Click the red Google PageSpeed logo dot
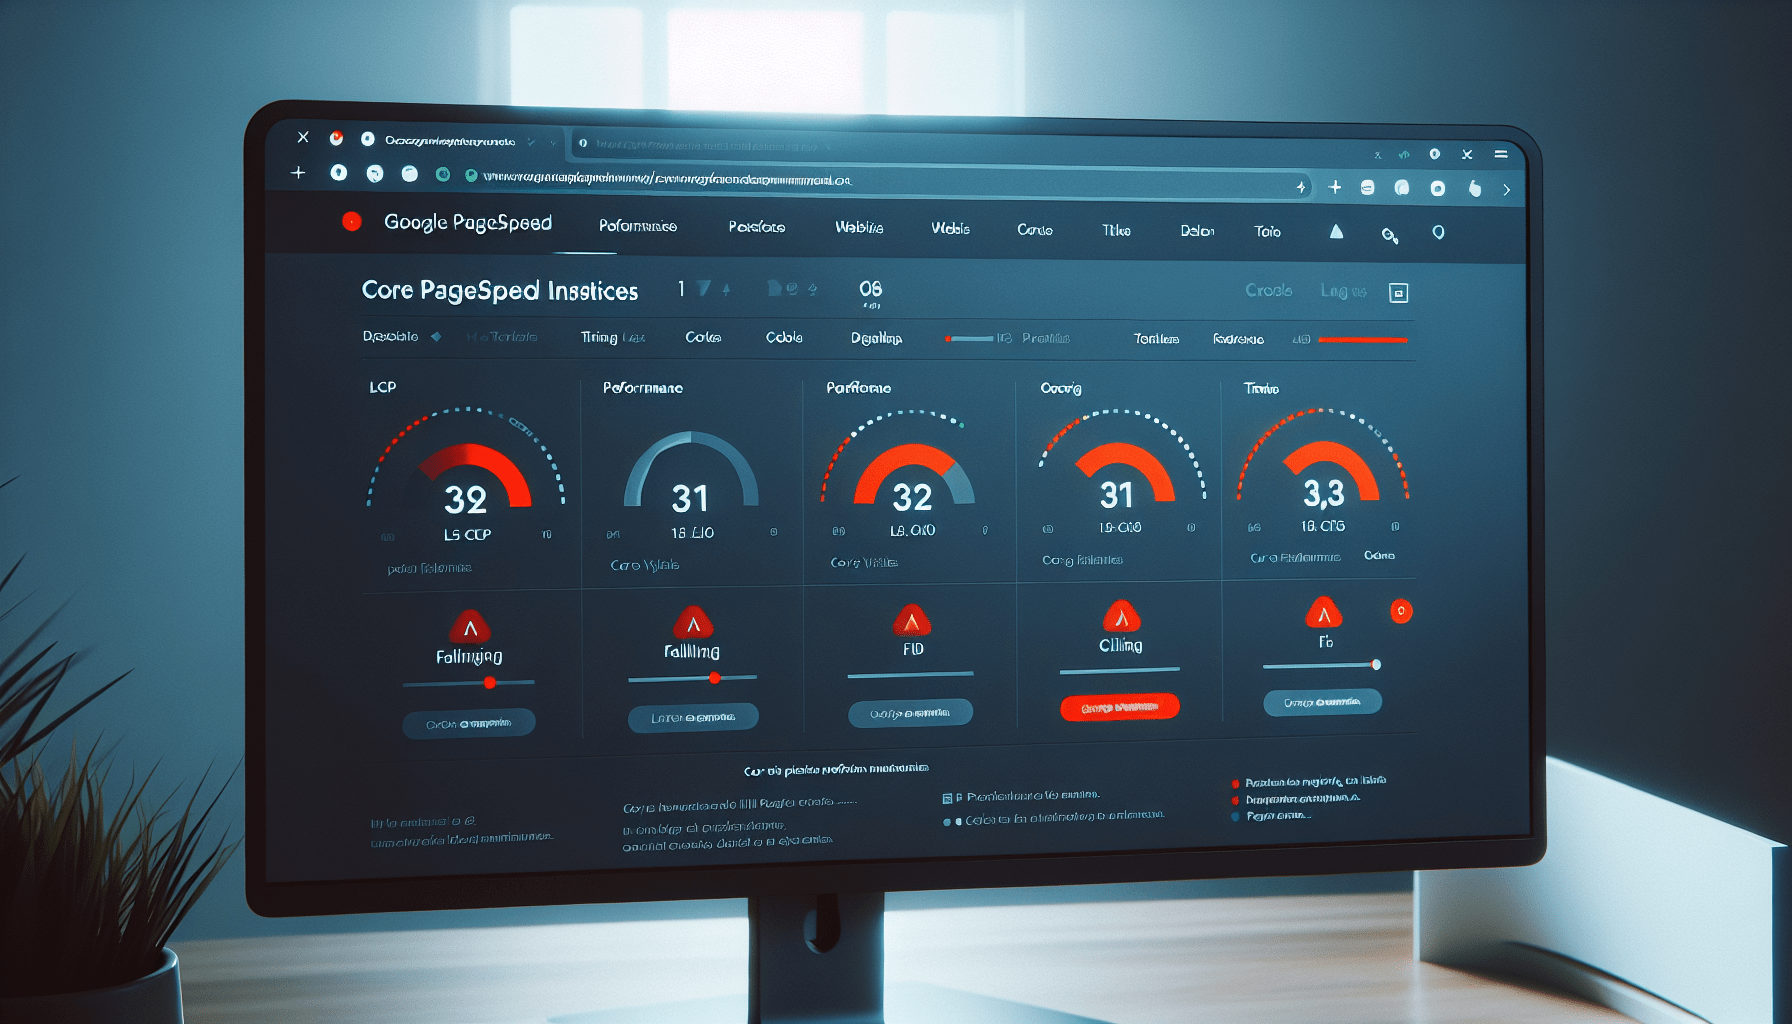The width and height of the screenshot is (1792, 1024). 352,221
